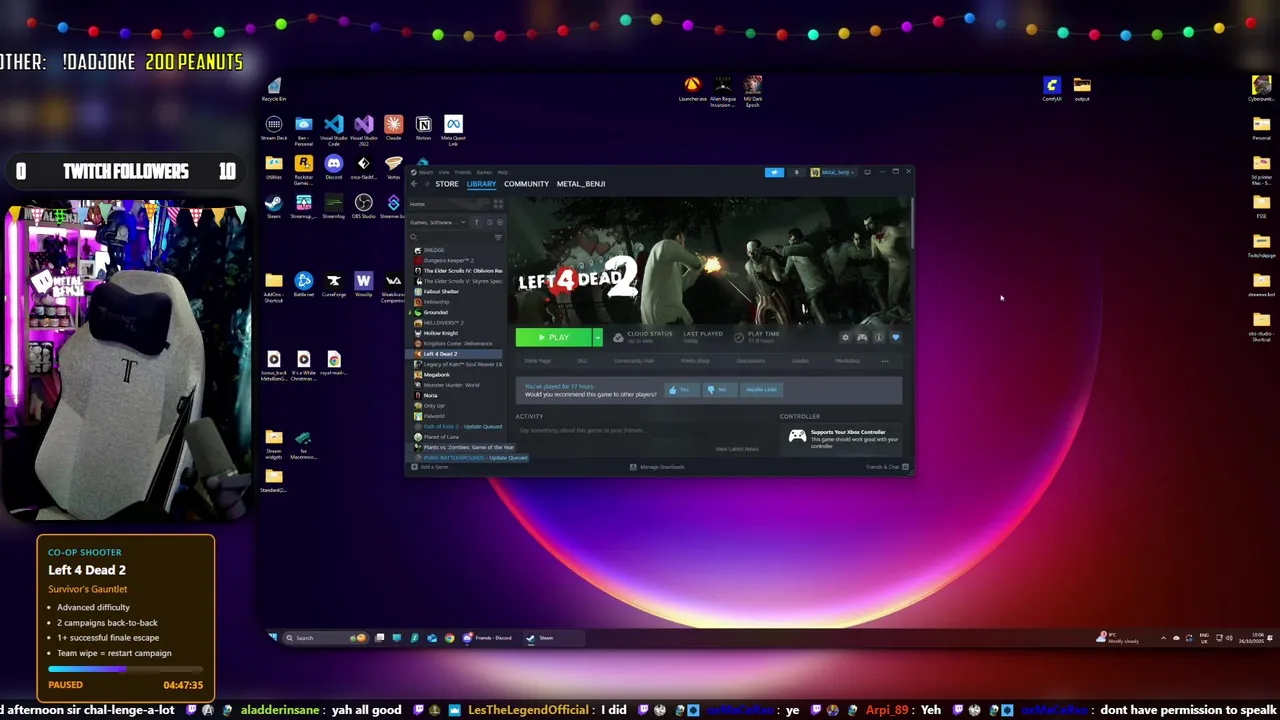Switch to the Friends - Discord taskbar item

pyautogui.click(x=488, y=638)
